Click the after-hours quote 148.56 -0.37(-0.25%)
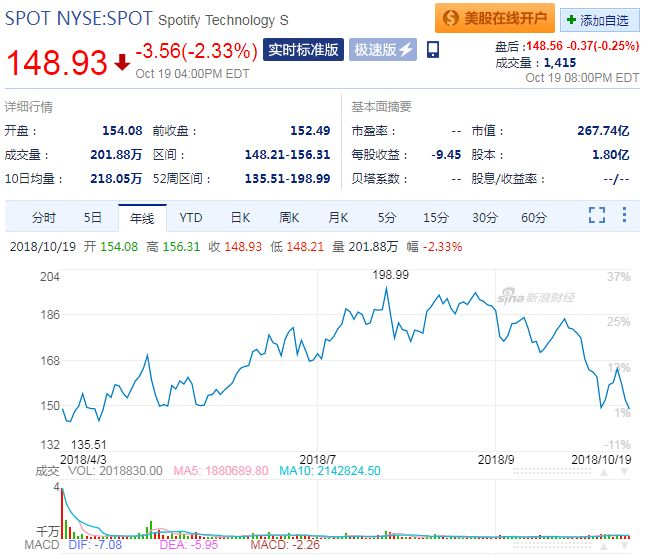 (583, 45)
